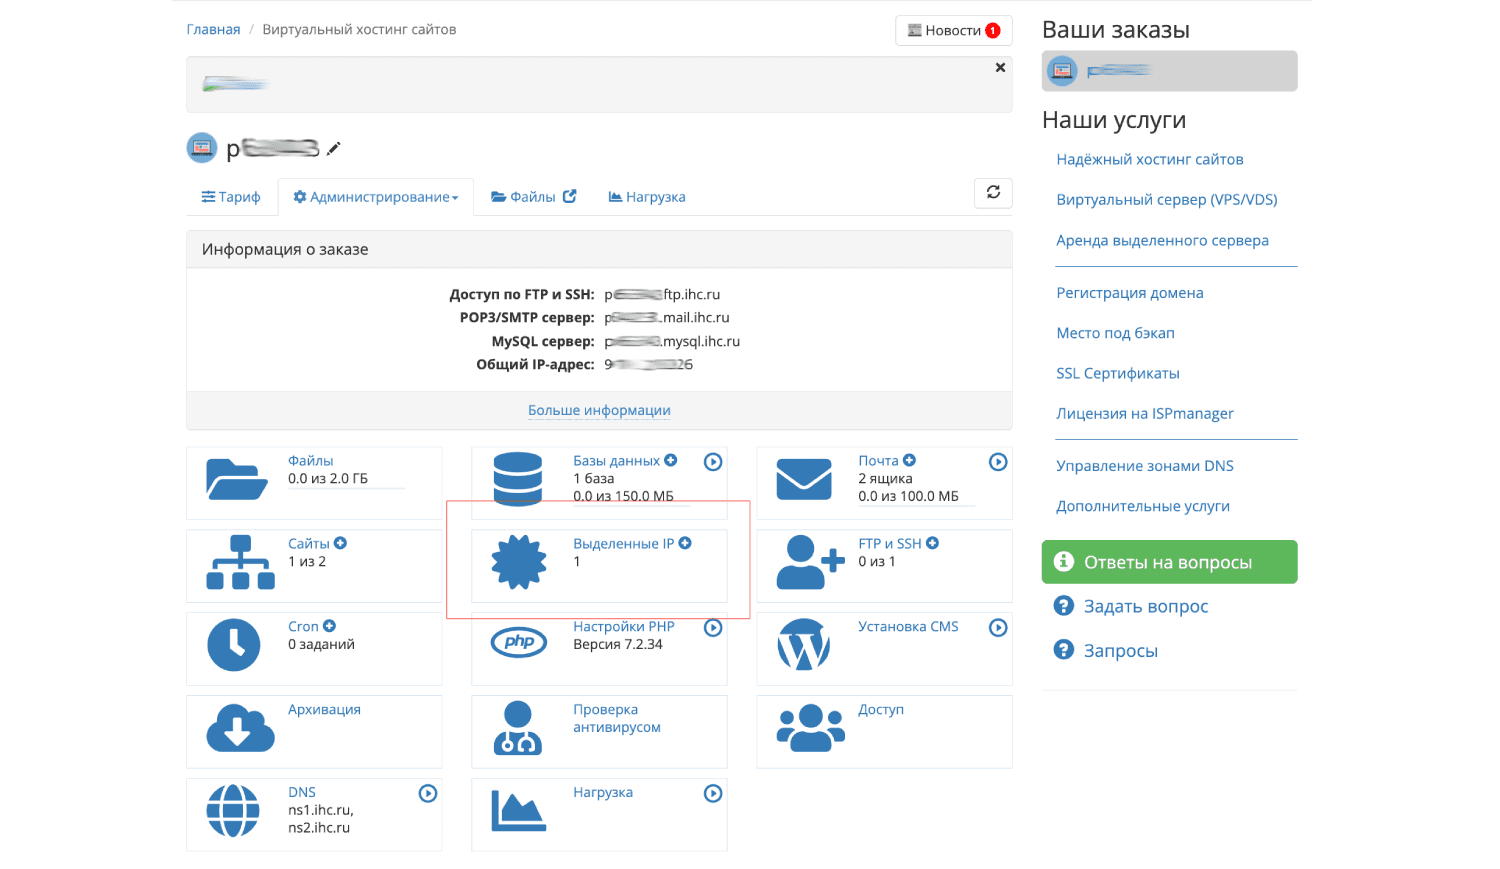Click the Cron clock icon

pos(234,645)
